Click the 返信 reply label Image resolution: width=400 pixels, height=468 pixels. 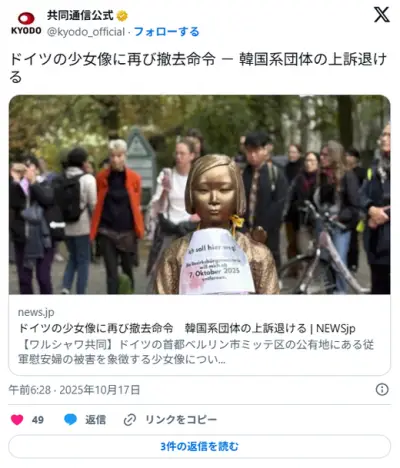coord(95,419)
